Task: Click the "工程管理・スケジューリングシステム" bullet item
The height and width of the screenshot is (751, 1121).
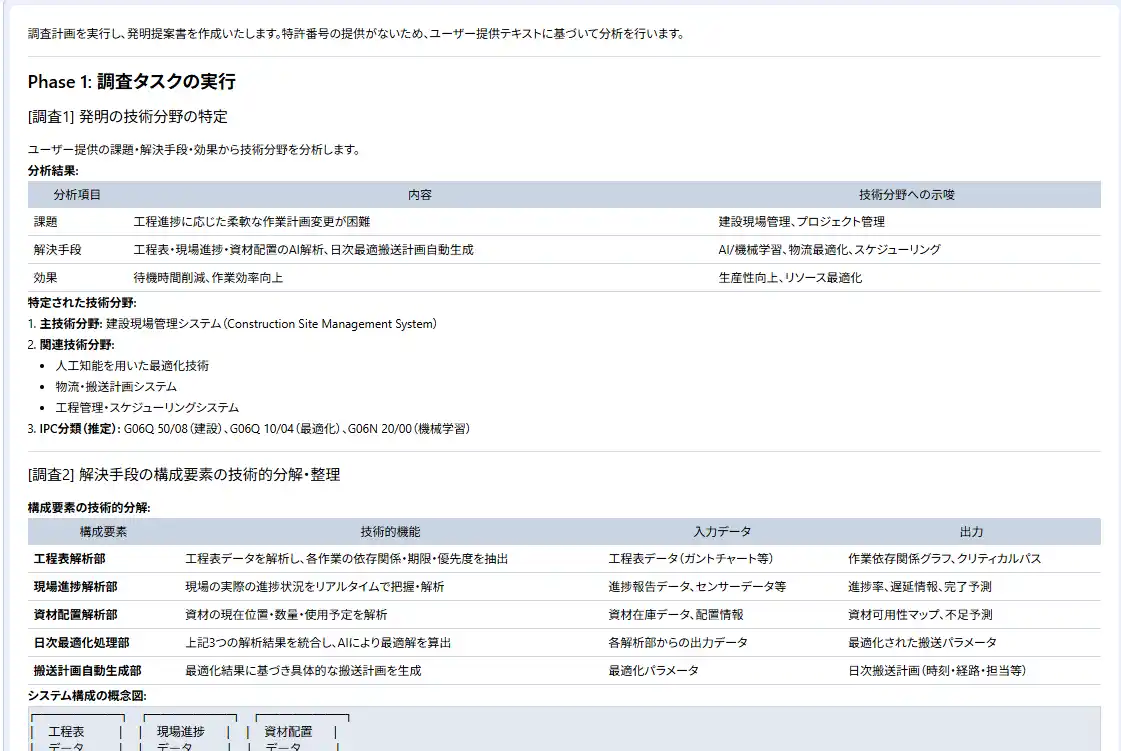Action: [x=147, y=408]
